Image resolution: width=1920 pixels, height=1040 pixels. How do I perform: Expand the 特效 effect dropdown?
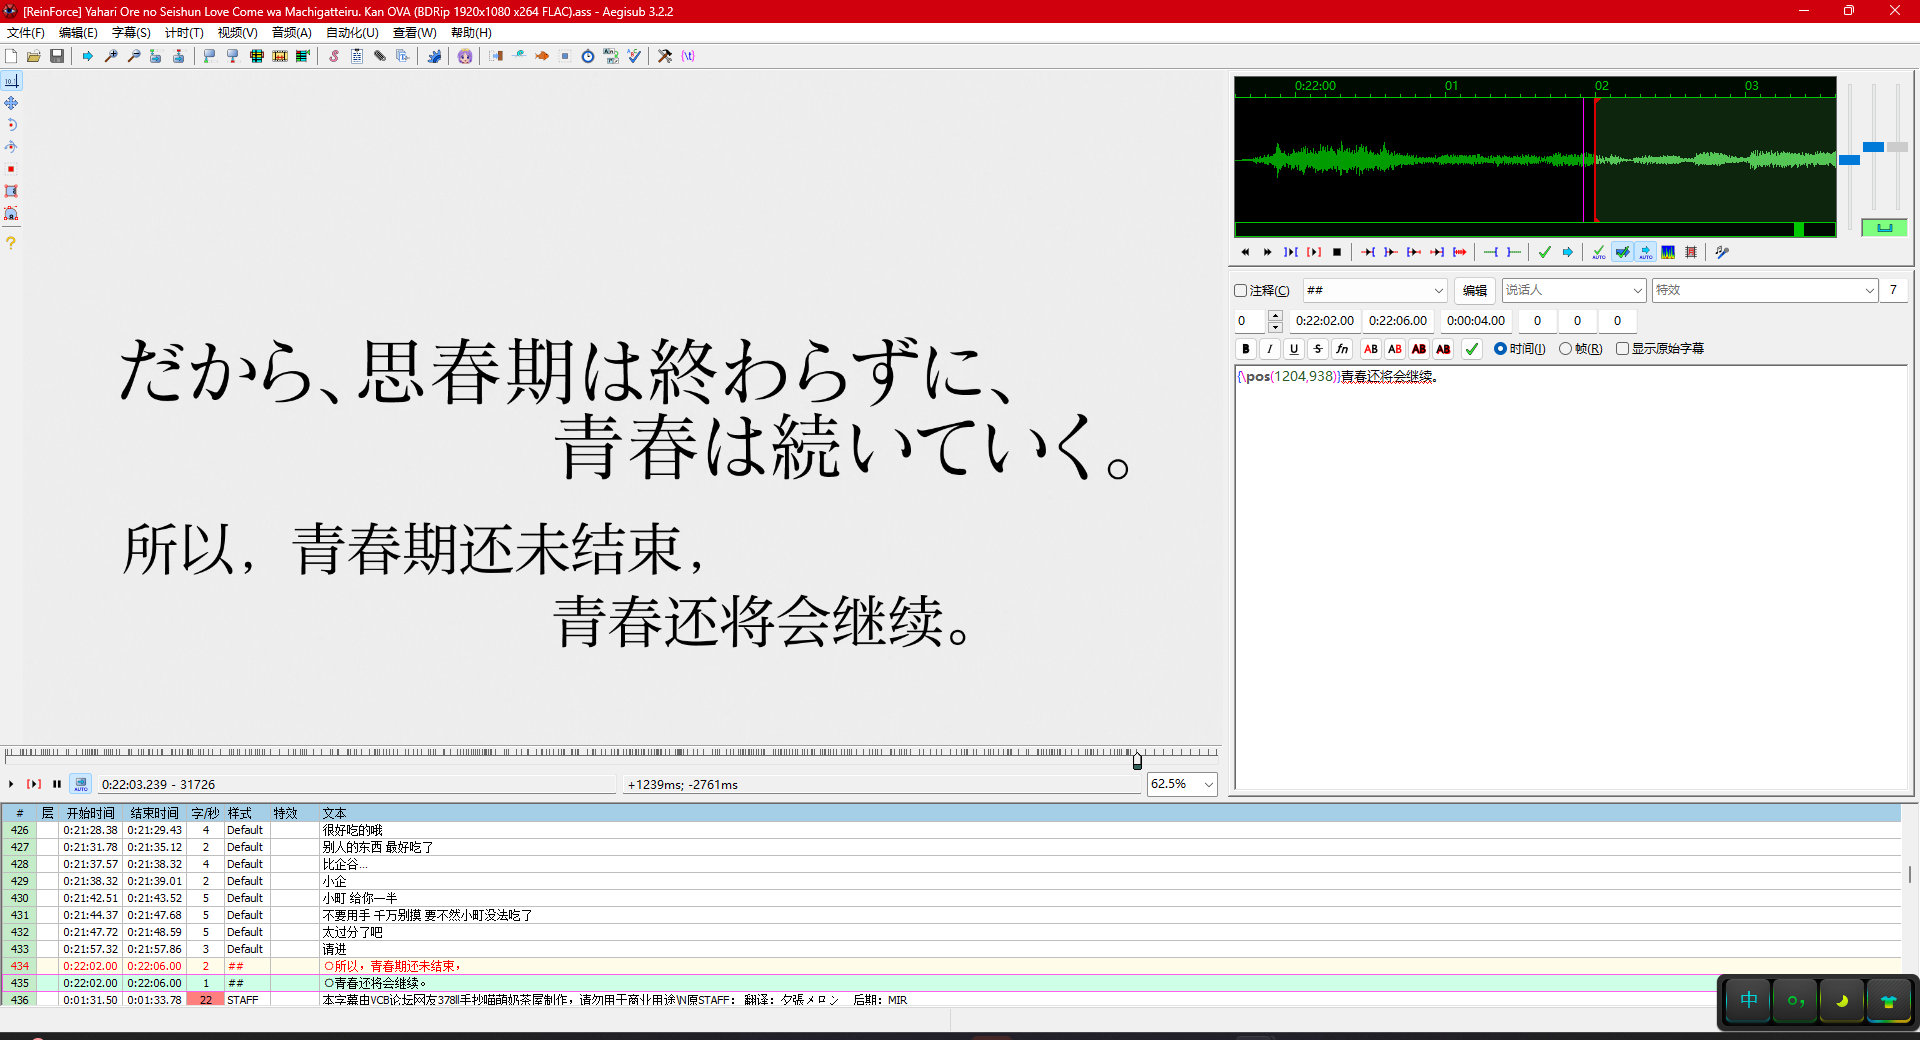click(1869, 291)
